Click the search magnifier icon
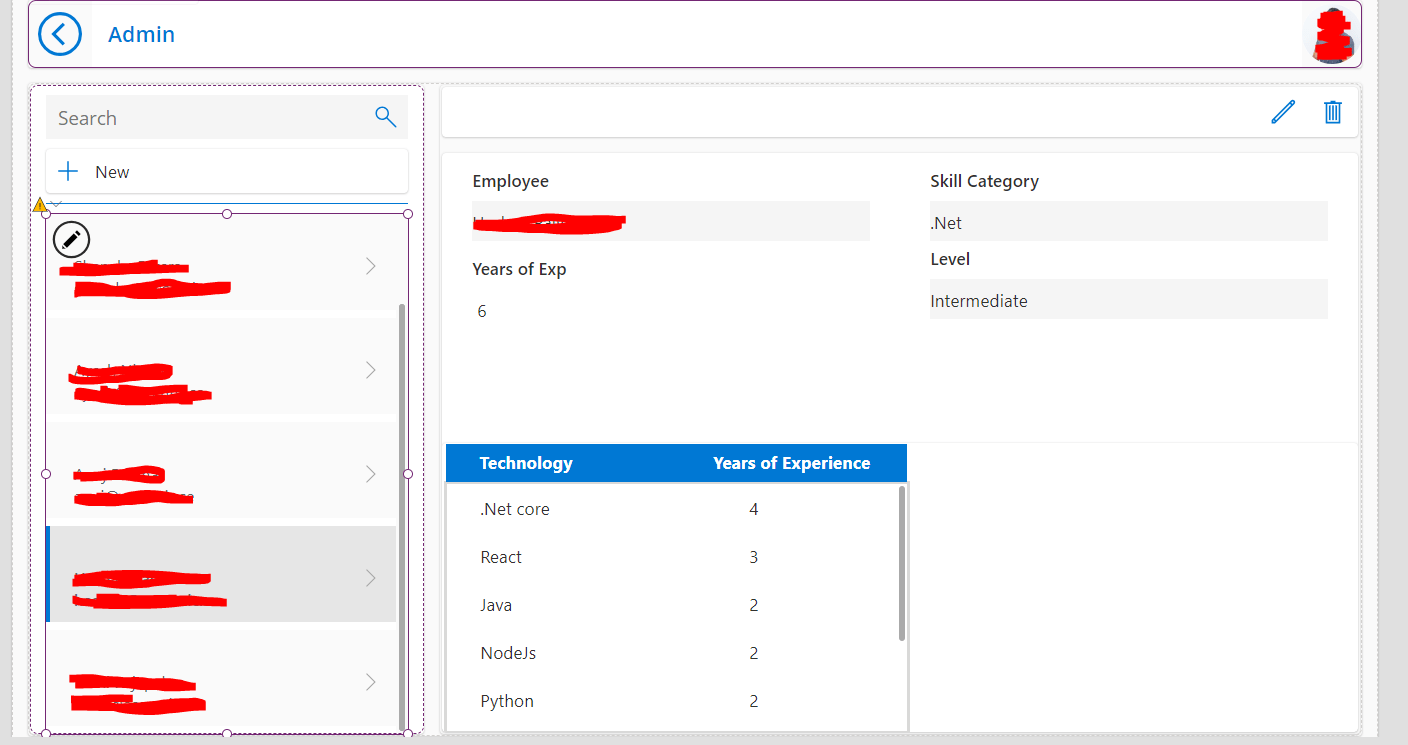The height and width of the screenshot is (745, 1408). (x=385, y=117)
